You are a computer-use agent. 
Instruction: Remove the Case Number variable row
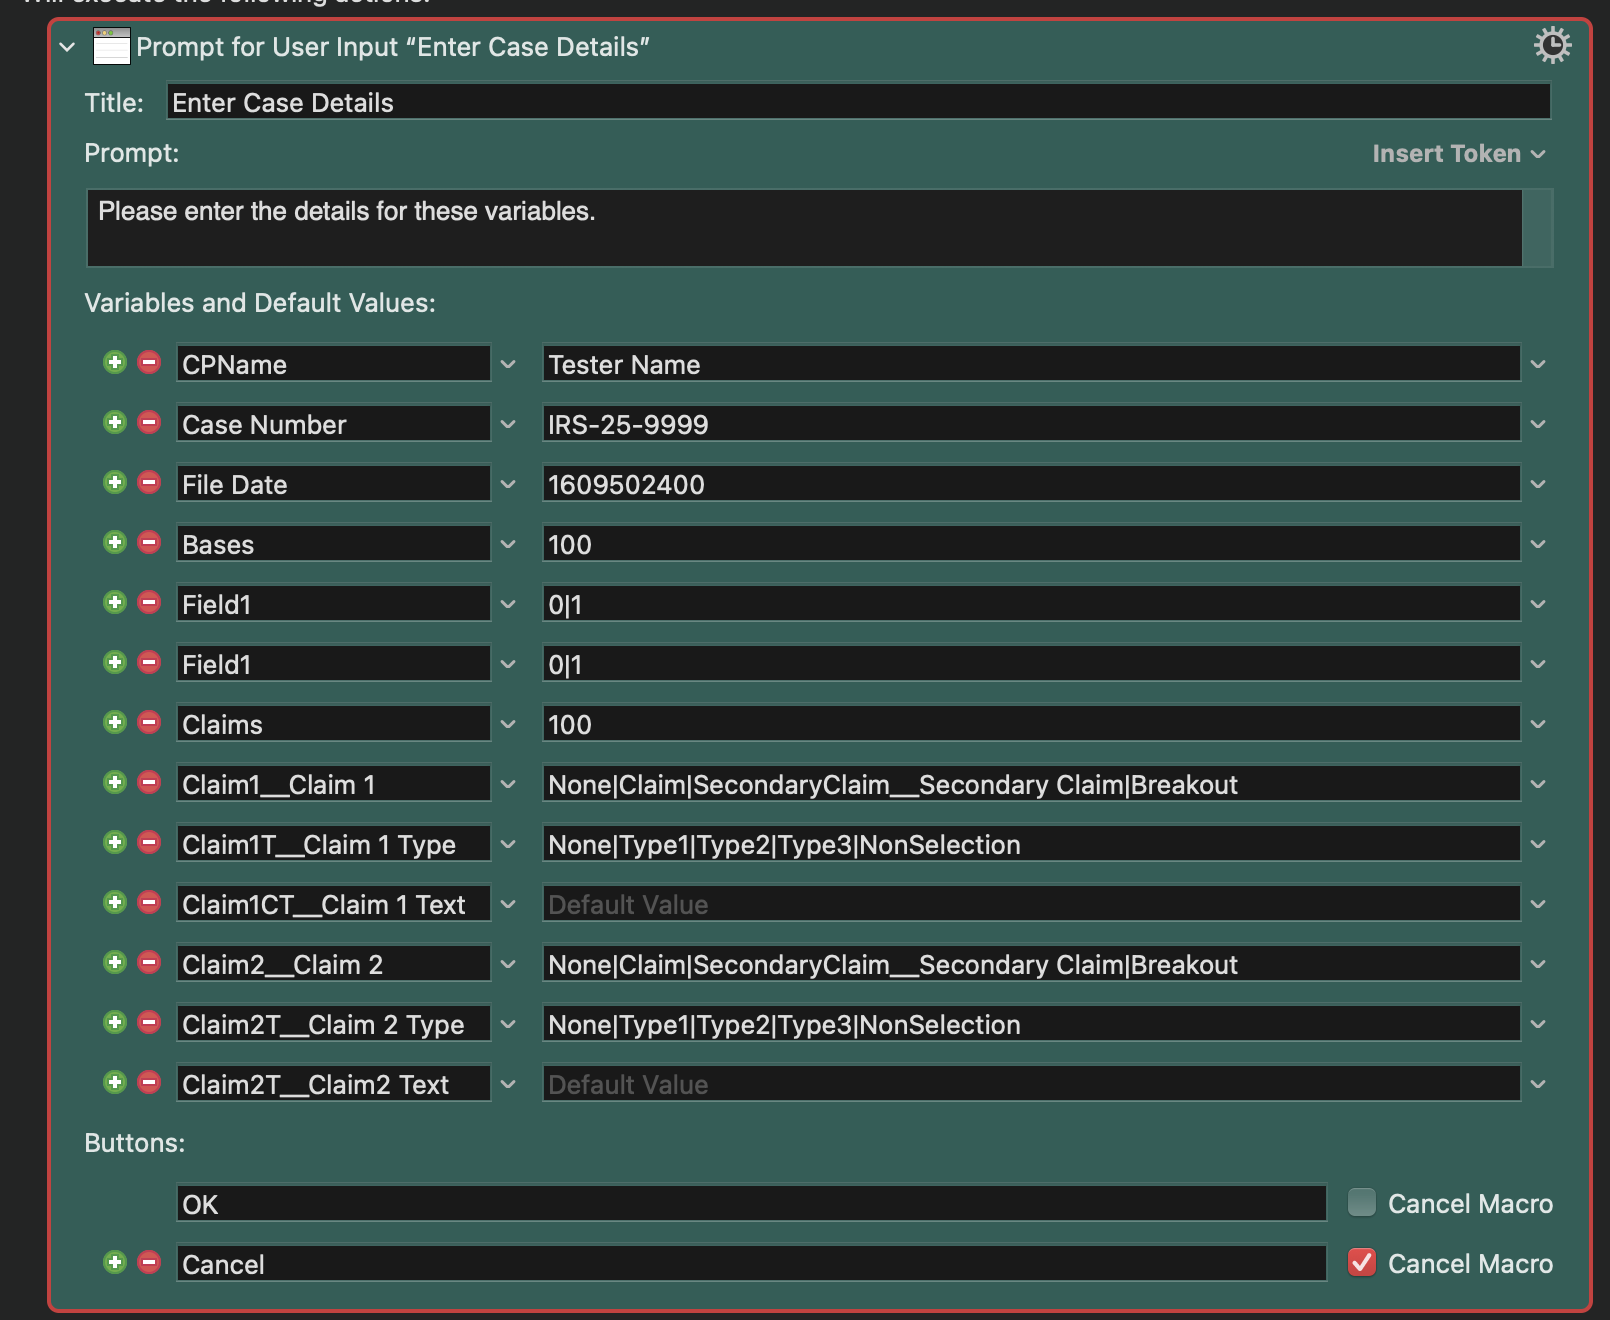click(x=149, y=423)
